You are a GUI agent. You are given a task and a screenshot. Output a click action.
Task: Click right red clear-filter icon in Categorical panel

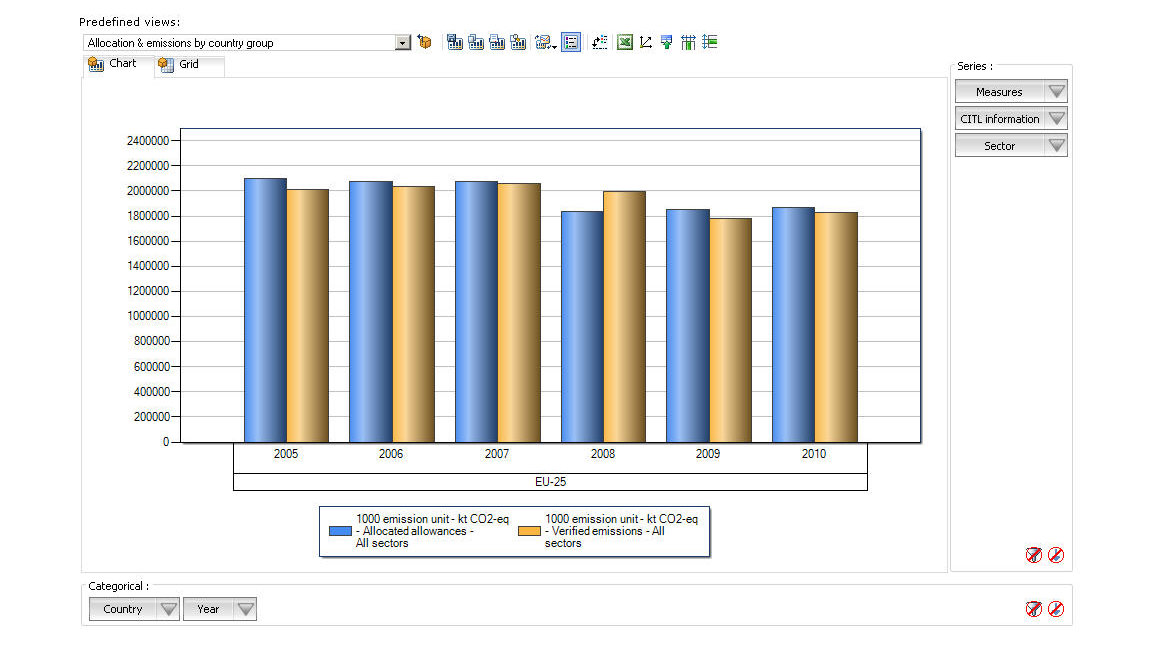pos(1056,609)
